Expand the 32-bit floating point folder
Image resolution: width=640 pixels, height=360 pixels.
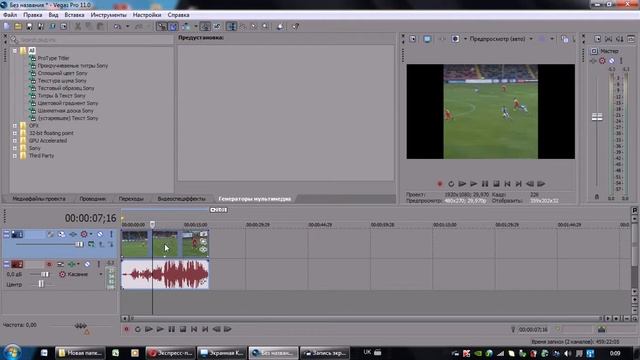(15, 133)
